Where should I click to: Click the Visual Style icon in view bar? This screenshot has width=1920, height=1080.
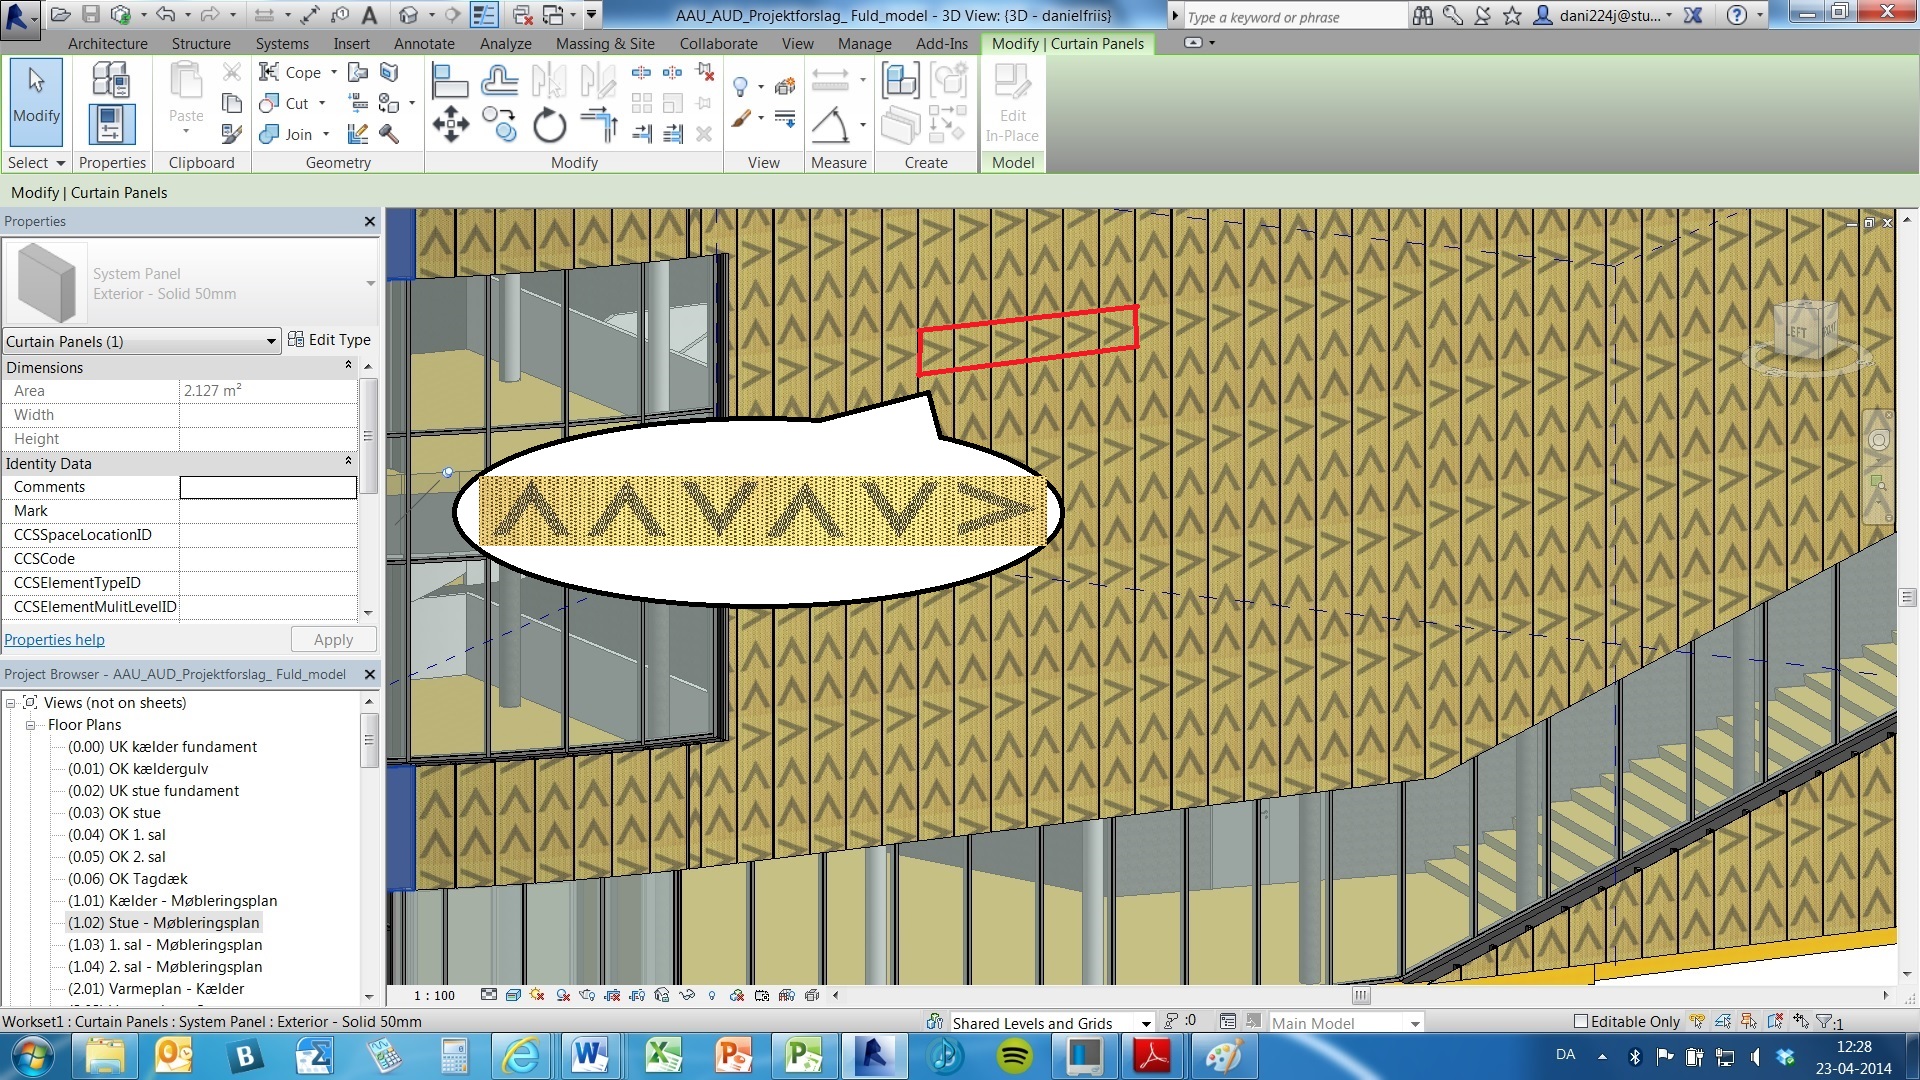[x=513, y=995]
